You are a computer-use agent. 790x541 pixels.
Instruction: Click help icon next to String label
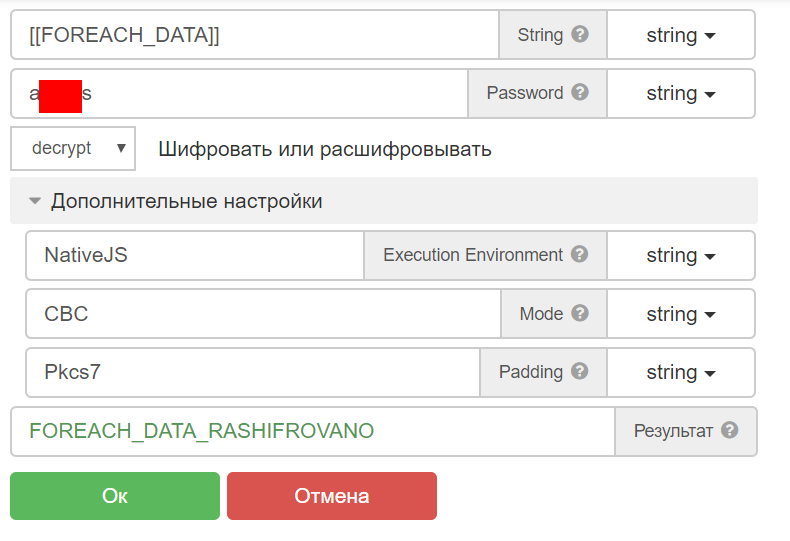[x=580, y=35]
